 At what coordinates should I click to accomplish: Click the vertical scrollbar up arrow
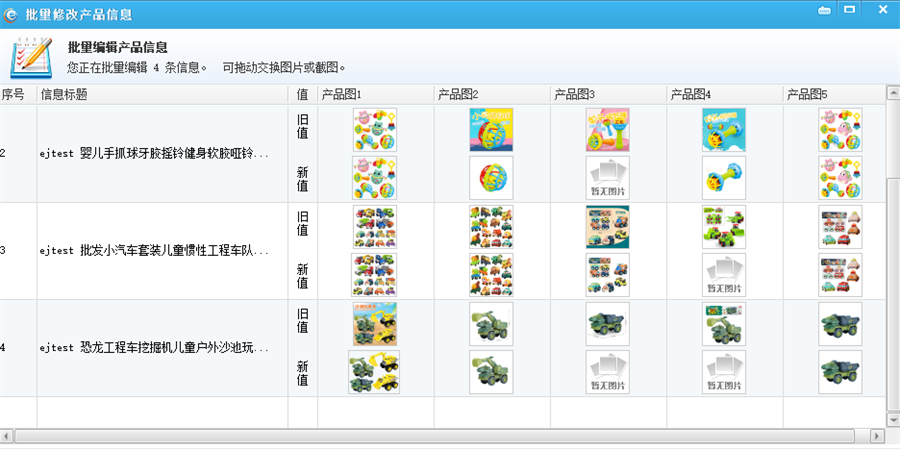pyautogui.click(x=892, y=94)
